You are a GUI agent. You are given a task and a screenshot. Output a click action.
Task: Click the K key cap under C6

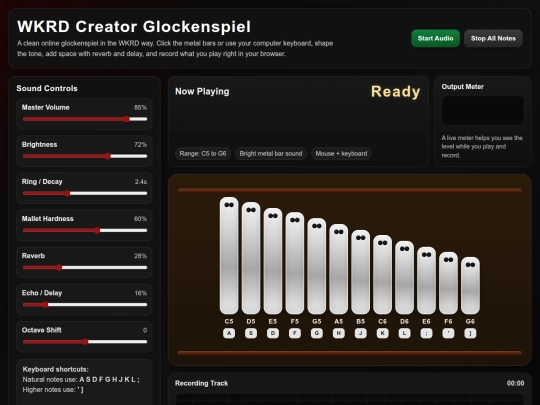click(383, 333)
